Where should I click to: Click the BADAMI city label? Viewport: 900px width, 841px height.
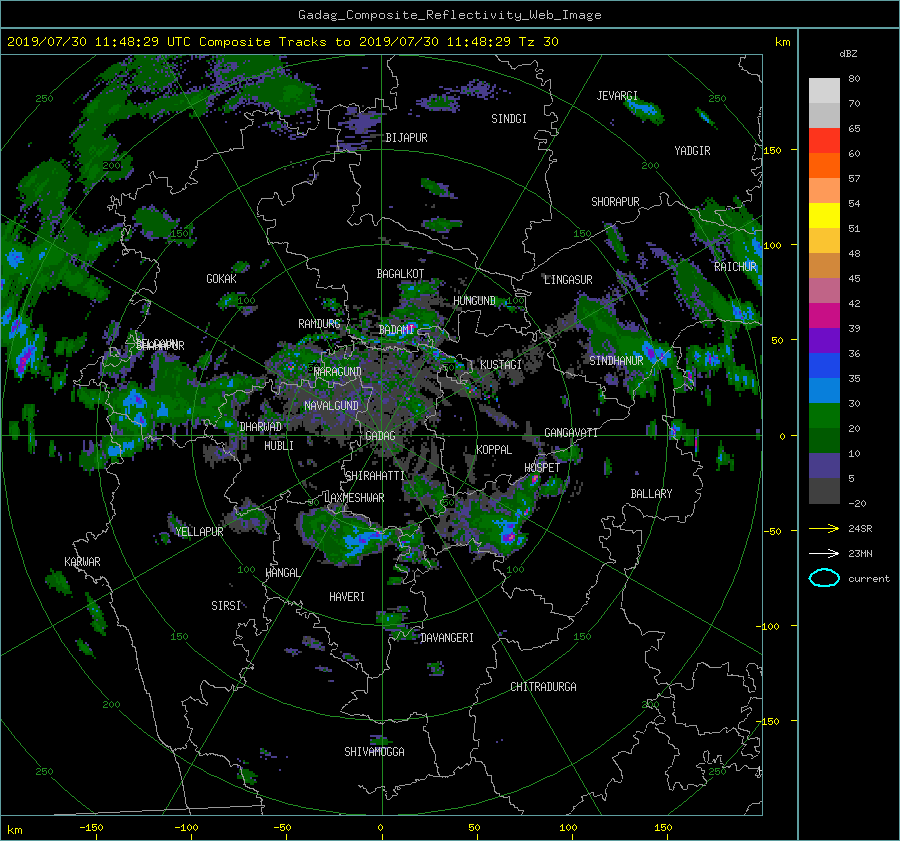click(x=396, y=330)
